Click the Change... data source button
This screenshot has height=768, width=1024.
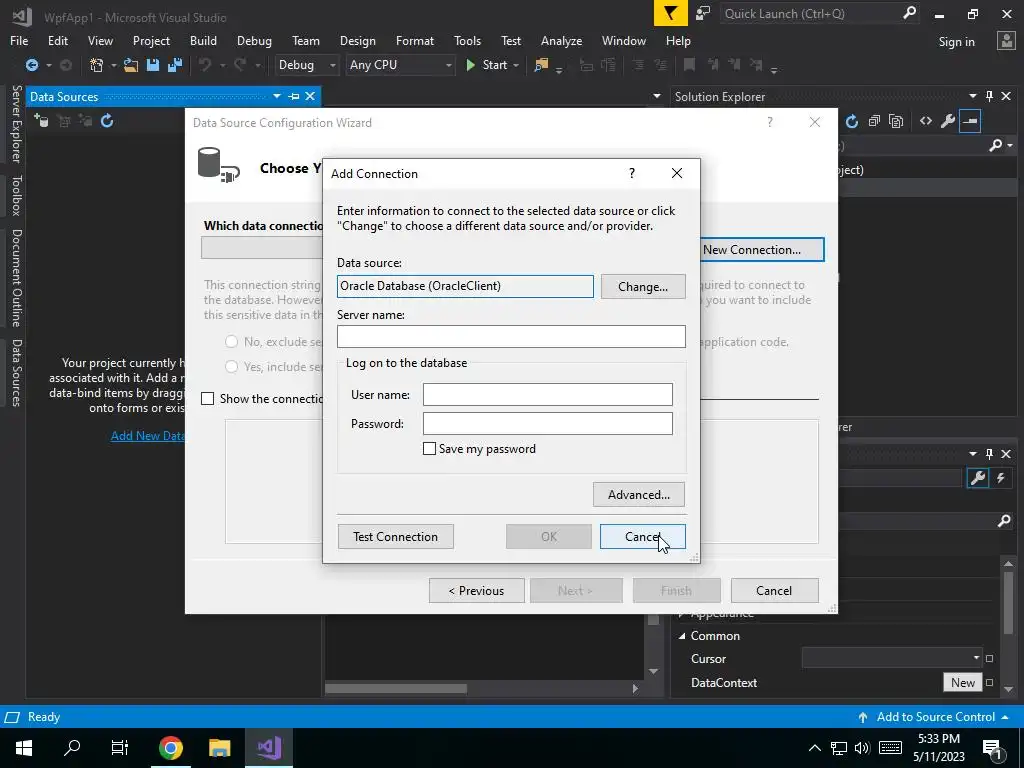(643, 287)
